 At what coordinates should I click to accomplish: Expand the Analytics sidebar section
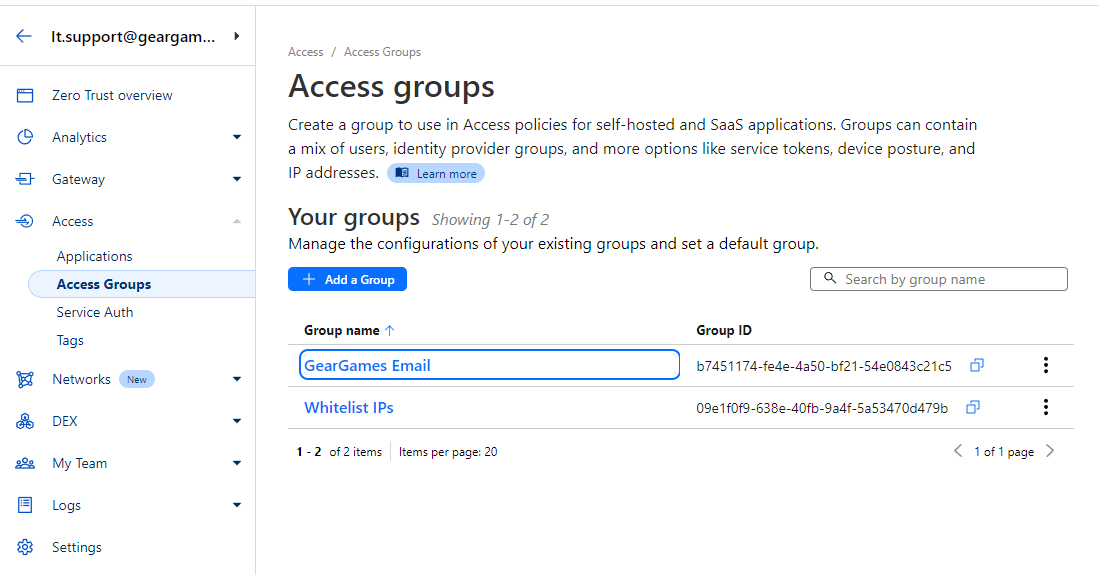click(237, 137)
